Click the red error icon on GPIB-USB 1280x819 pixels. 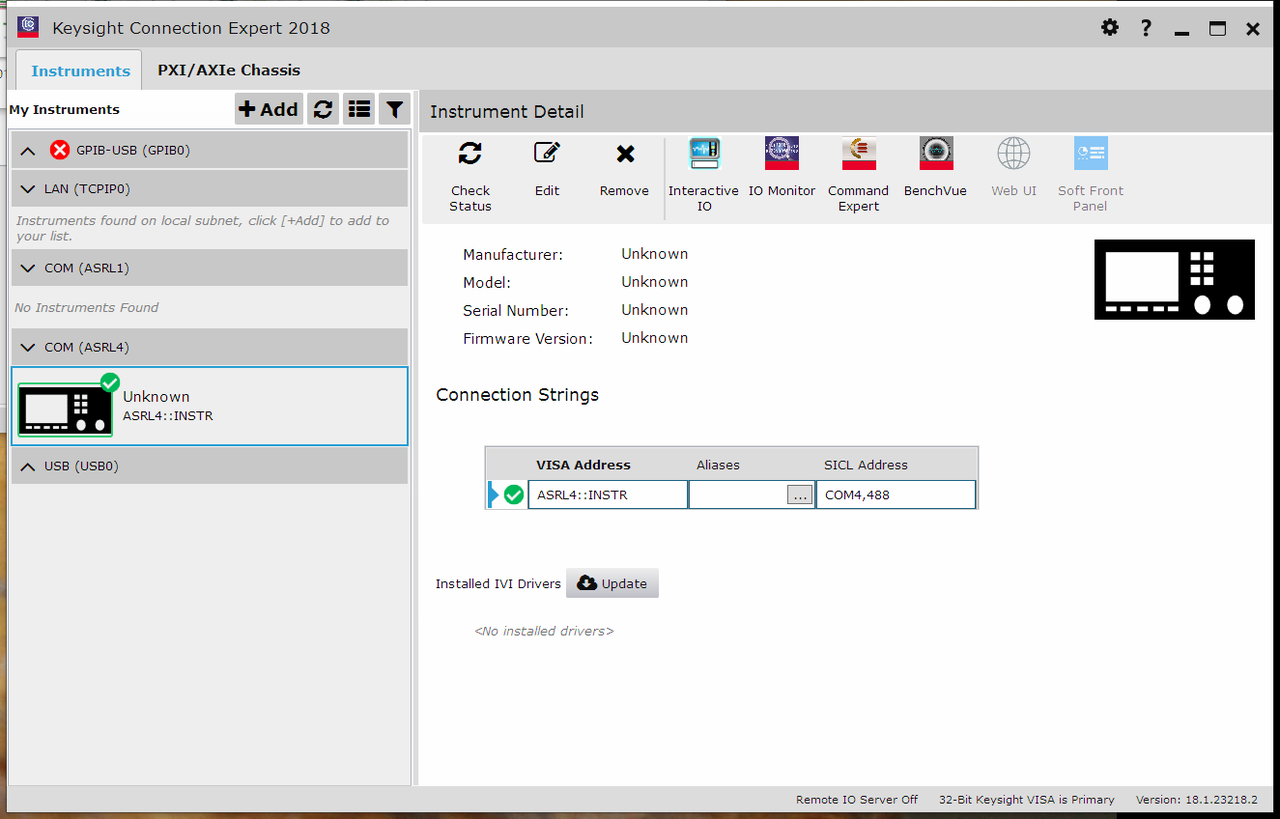(60, 150)
